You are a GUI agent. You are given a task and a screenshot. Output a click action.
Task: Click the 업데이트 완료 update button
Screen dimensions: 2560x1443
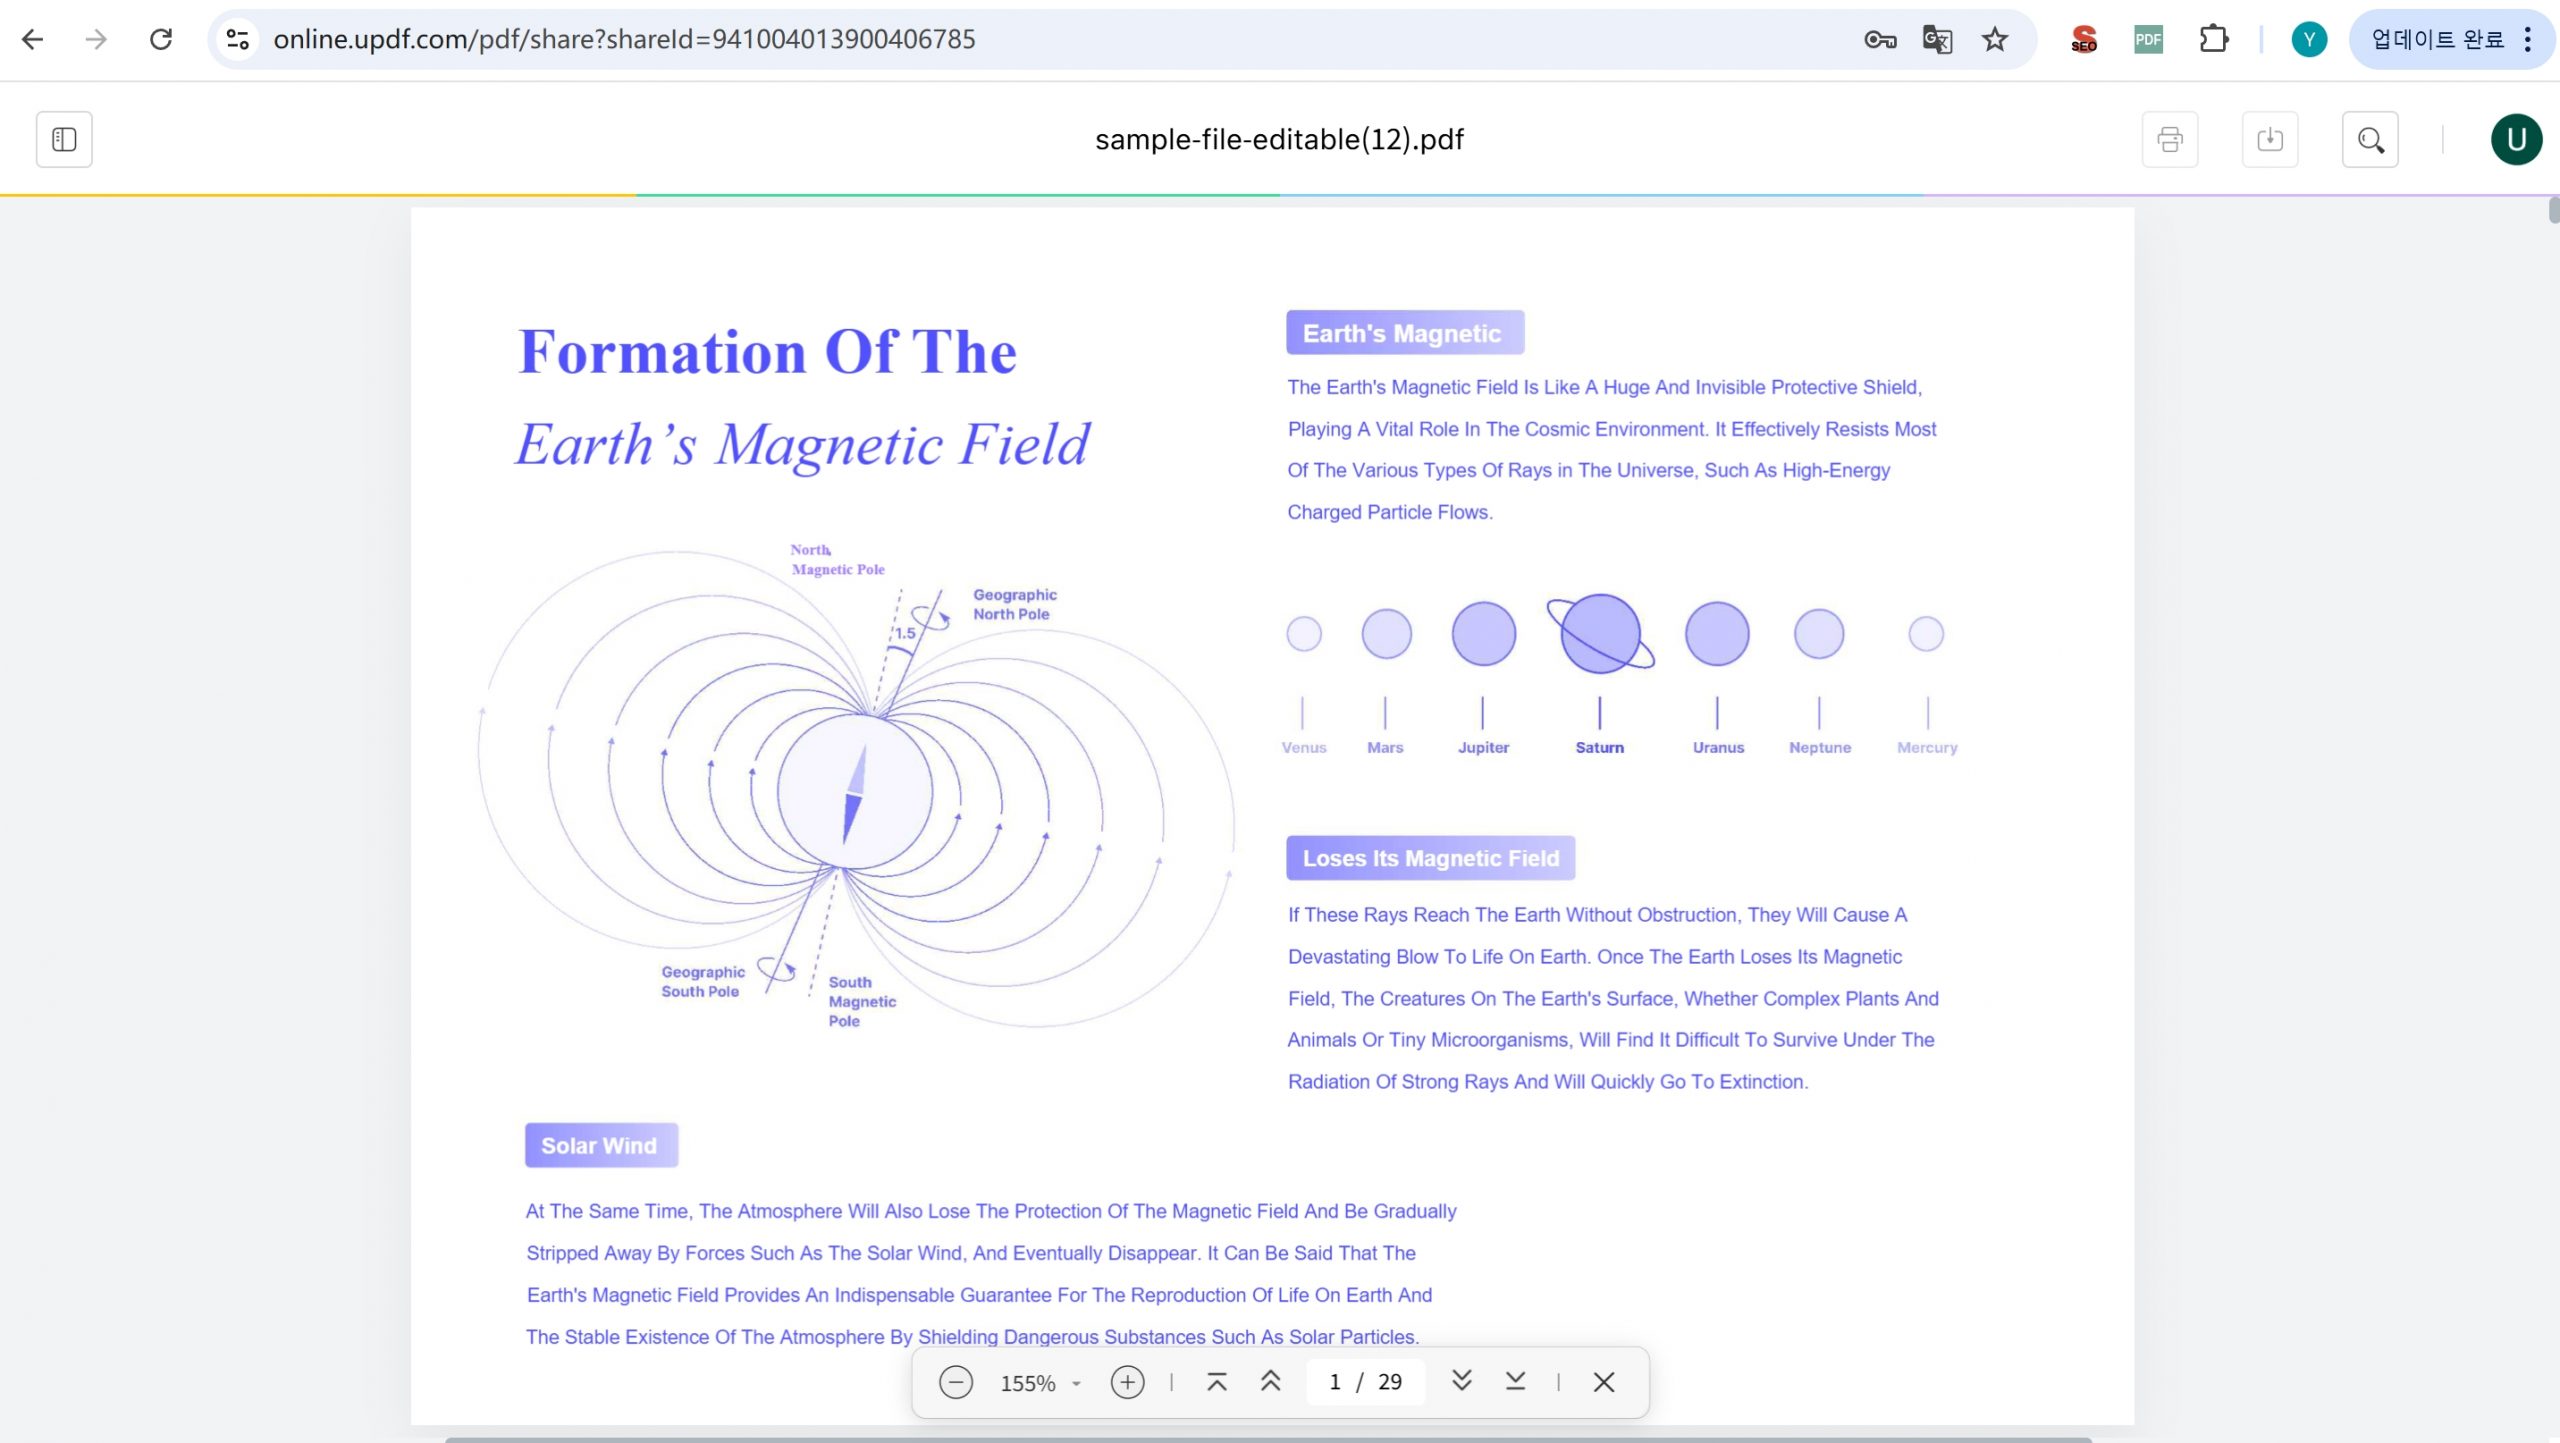pyautogui.click(x=2438, y=39)
